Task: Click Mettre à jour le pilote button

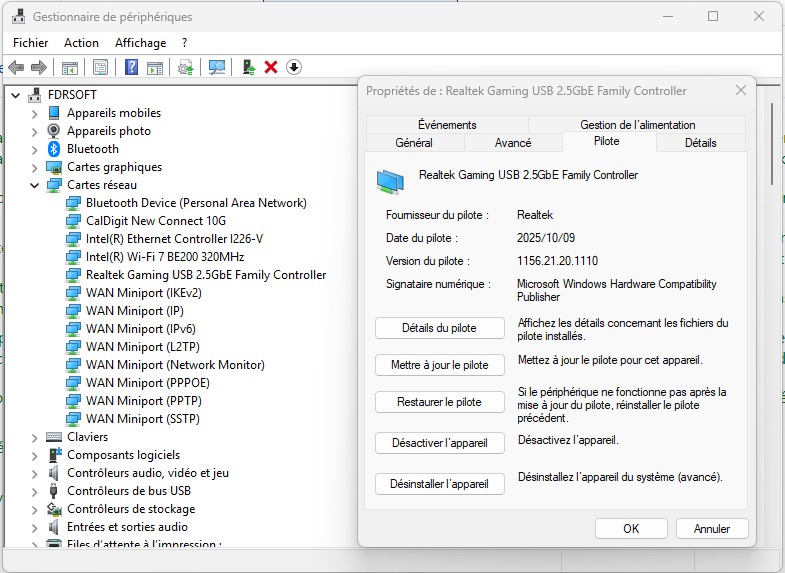Action: [x=439, y=365]
